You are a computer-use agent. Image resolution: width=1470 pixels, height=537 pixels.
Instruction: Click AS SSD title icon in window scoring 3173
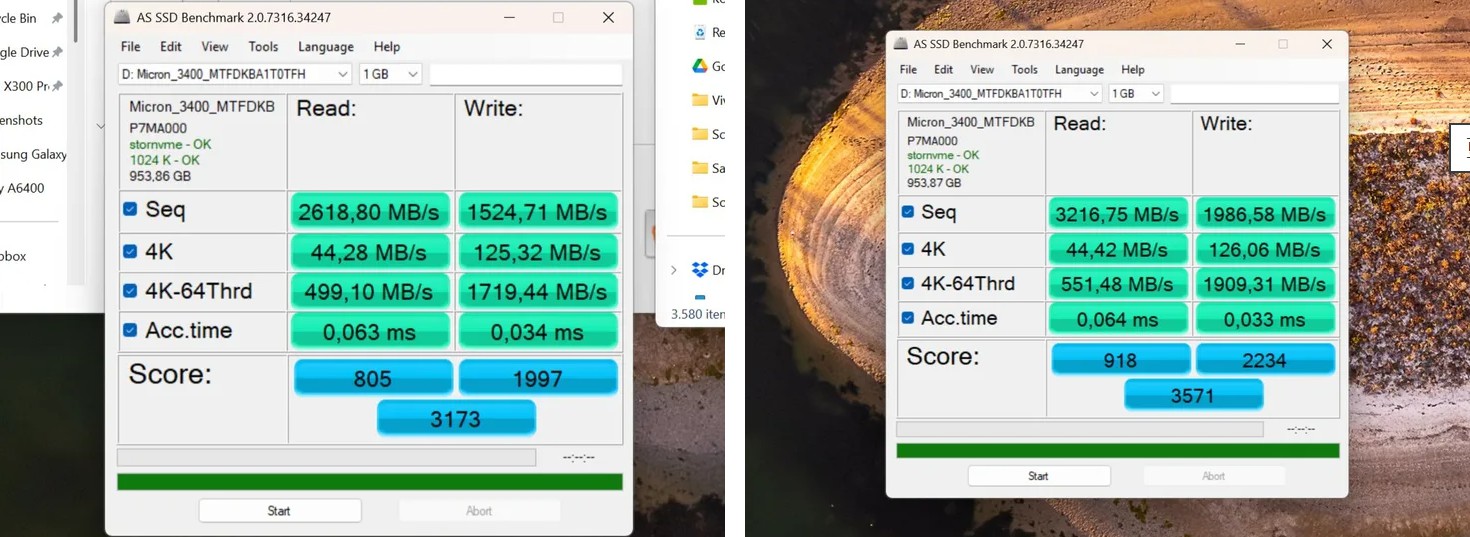coord(122,18)
